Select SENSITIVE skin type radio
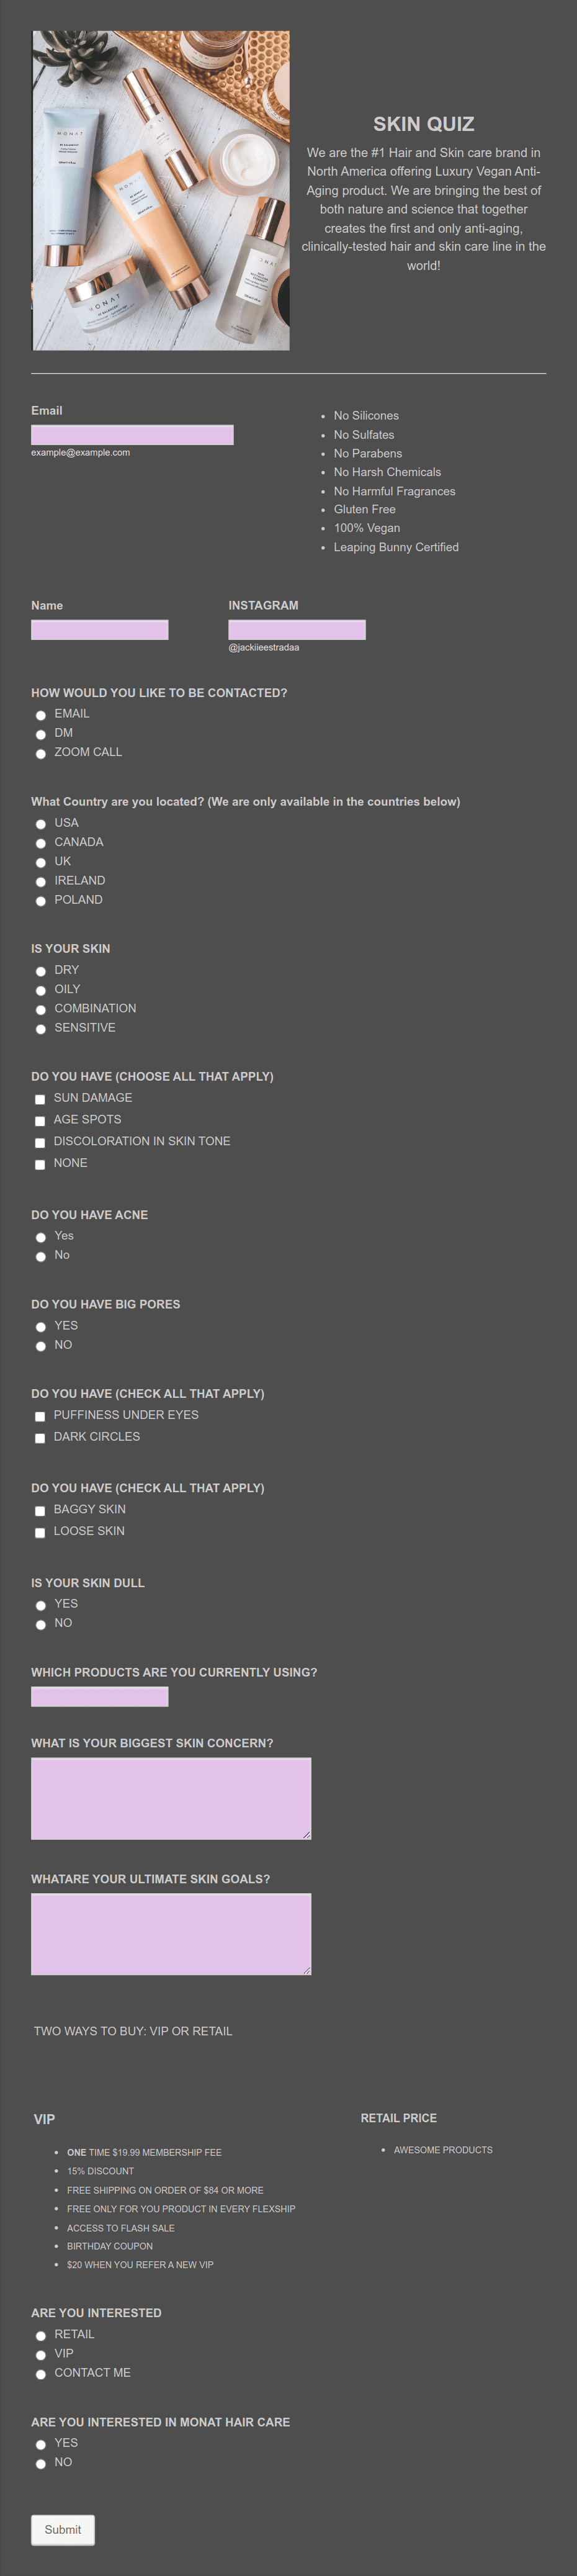The width and height of the screenshot is (577, 2576). [41, 1029]
